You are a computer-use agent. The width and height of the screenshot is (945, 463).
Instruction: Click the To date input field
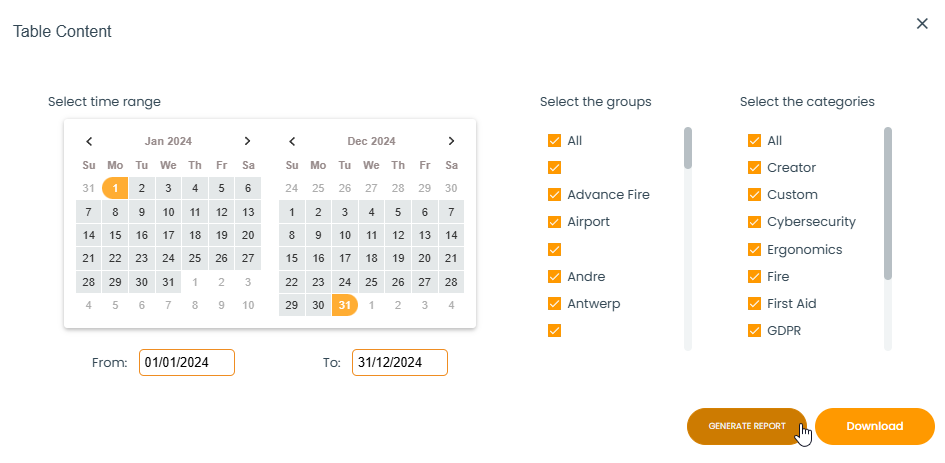(399, 362)
